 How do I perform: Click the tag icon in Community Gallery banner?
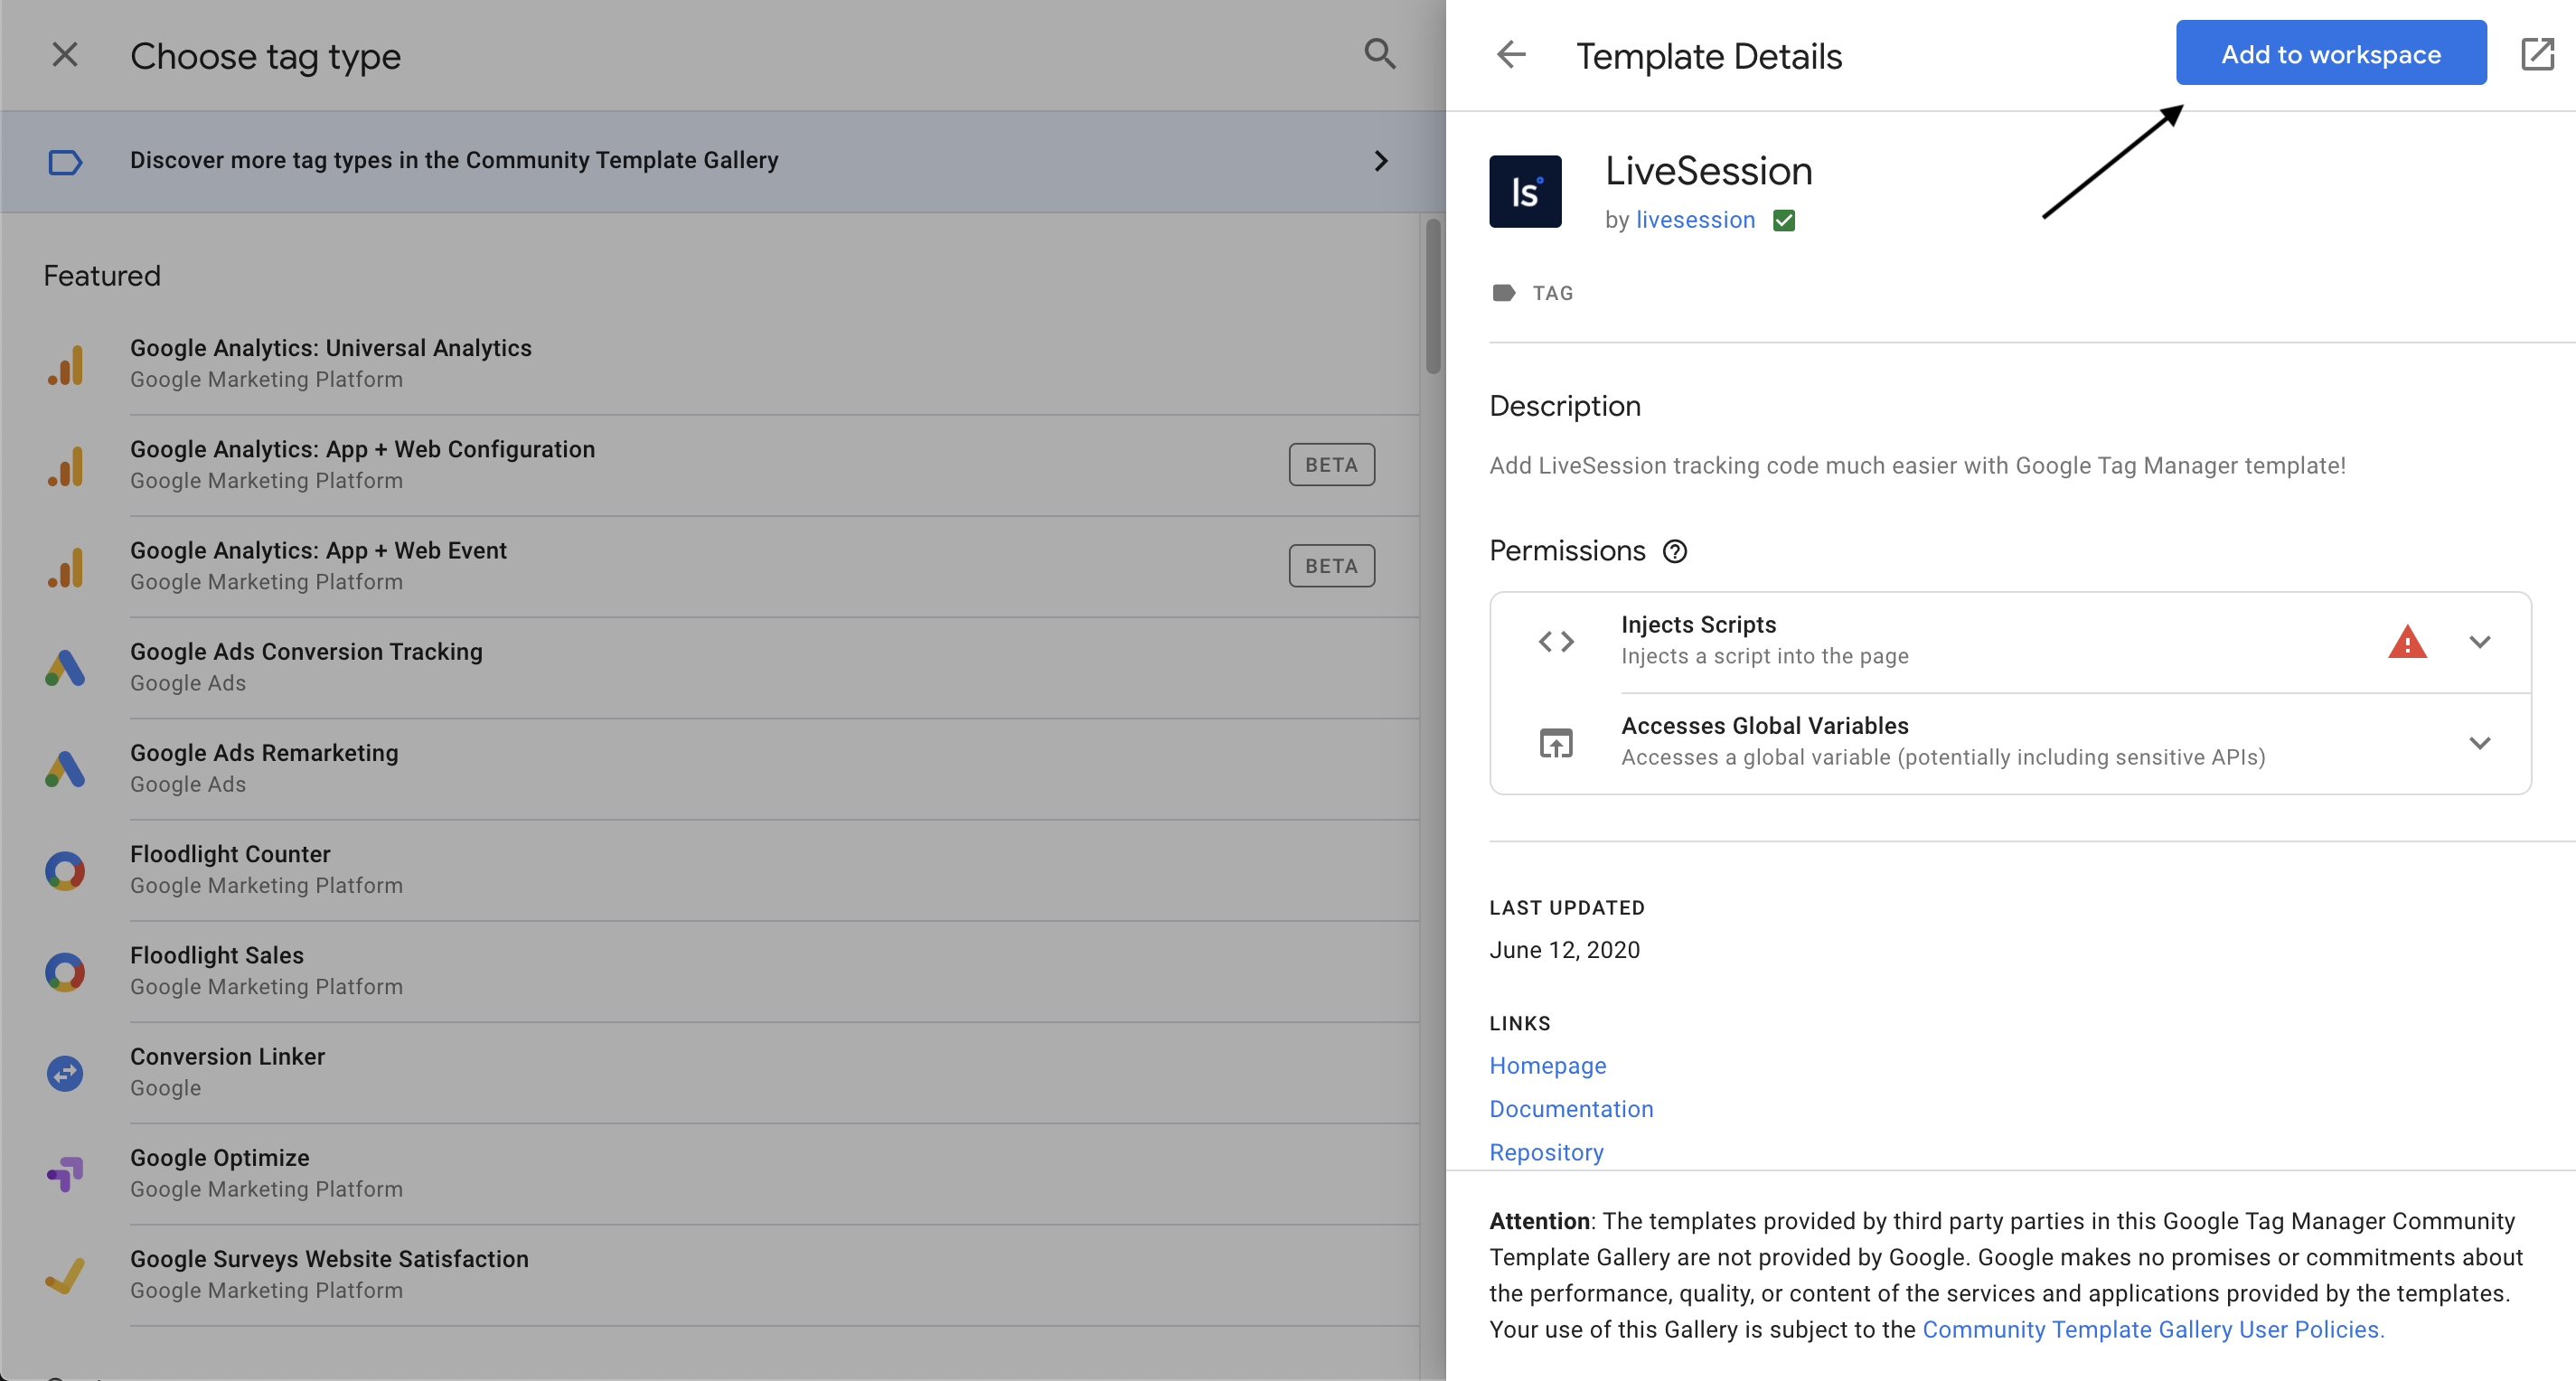coord(65,161)
